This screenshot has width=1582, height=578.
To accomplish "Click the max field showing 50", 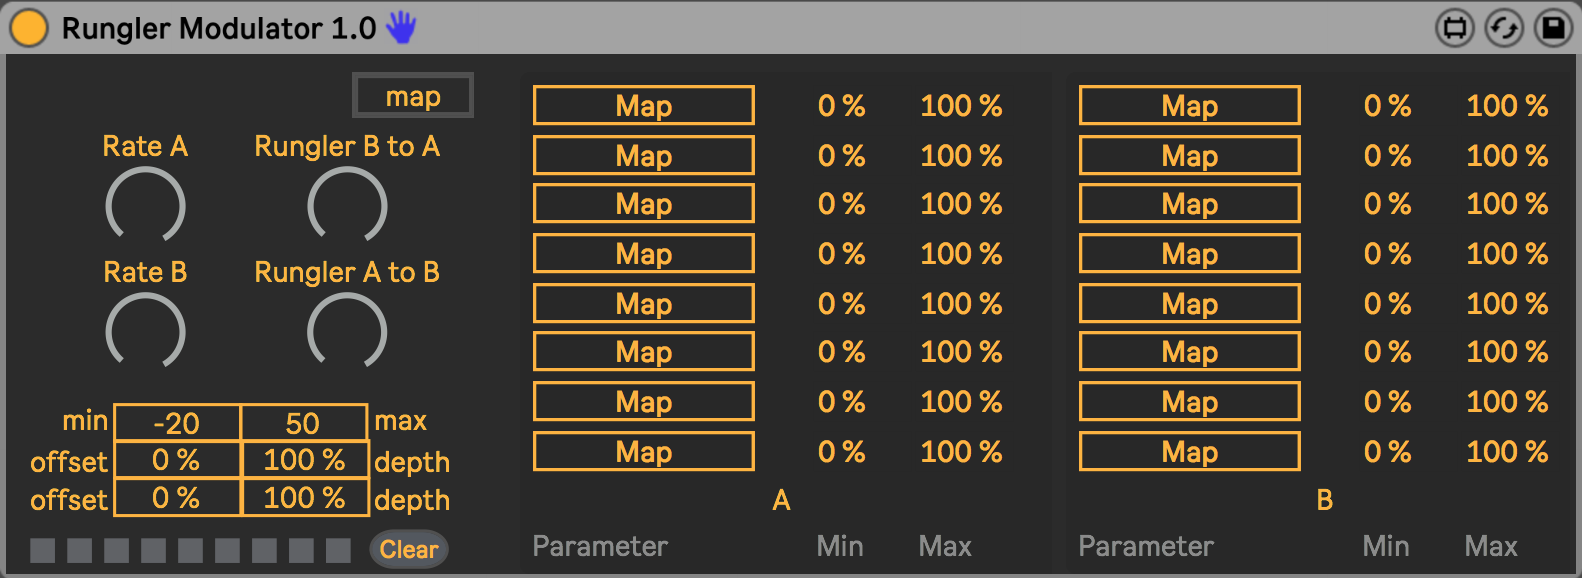I will click(303, 423).
